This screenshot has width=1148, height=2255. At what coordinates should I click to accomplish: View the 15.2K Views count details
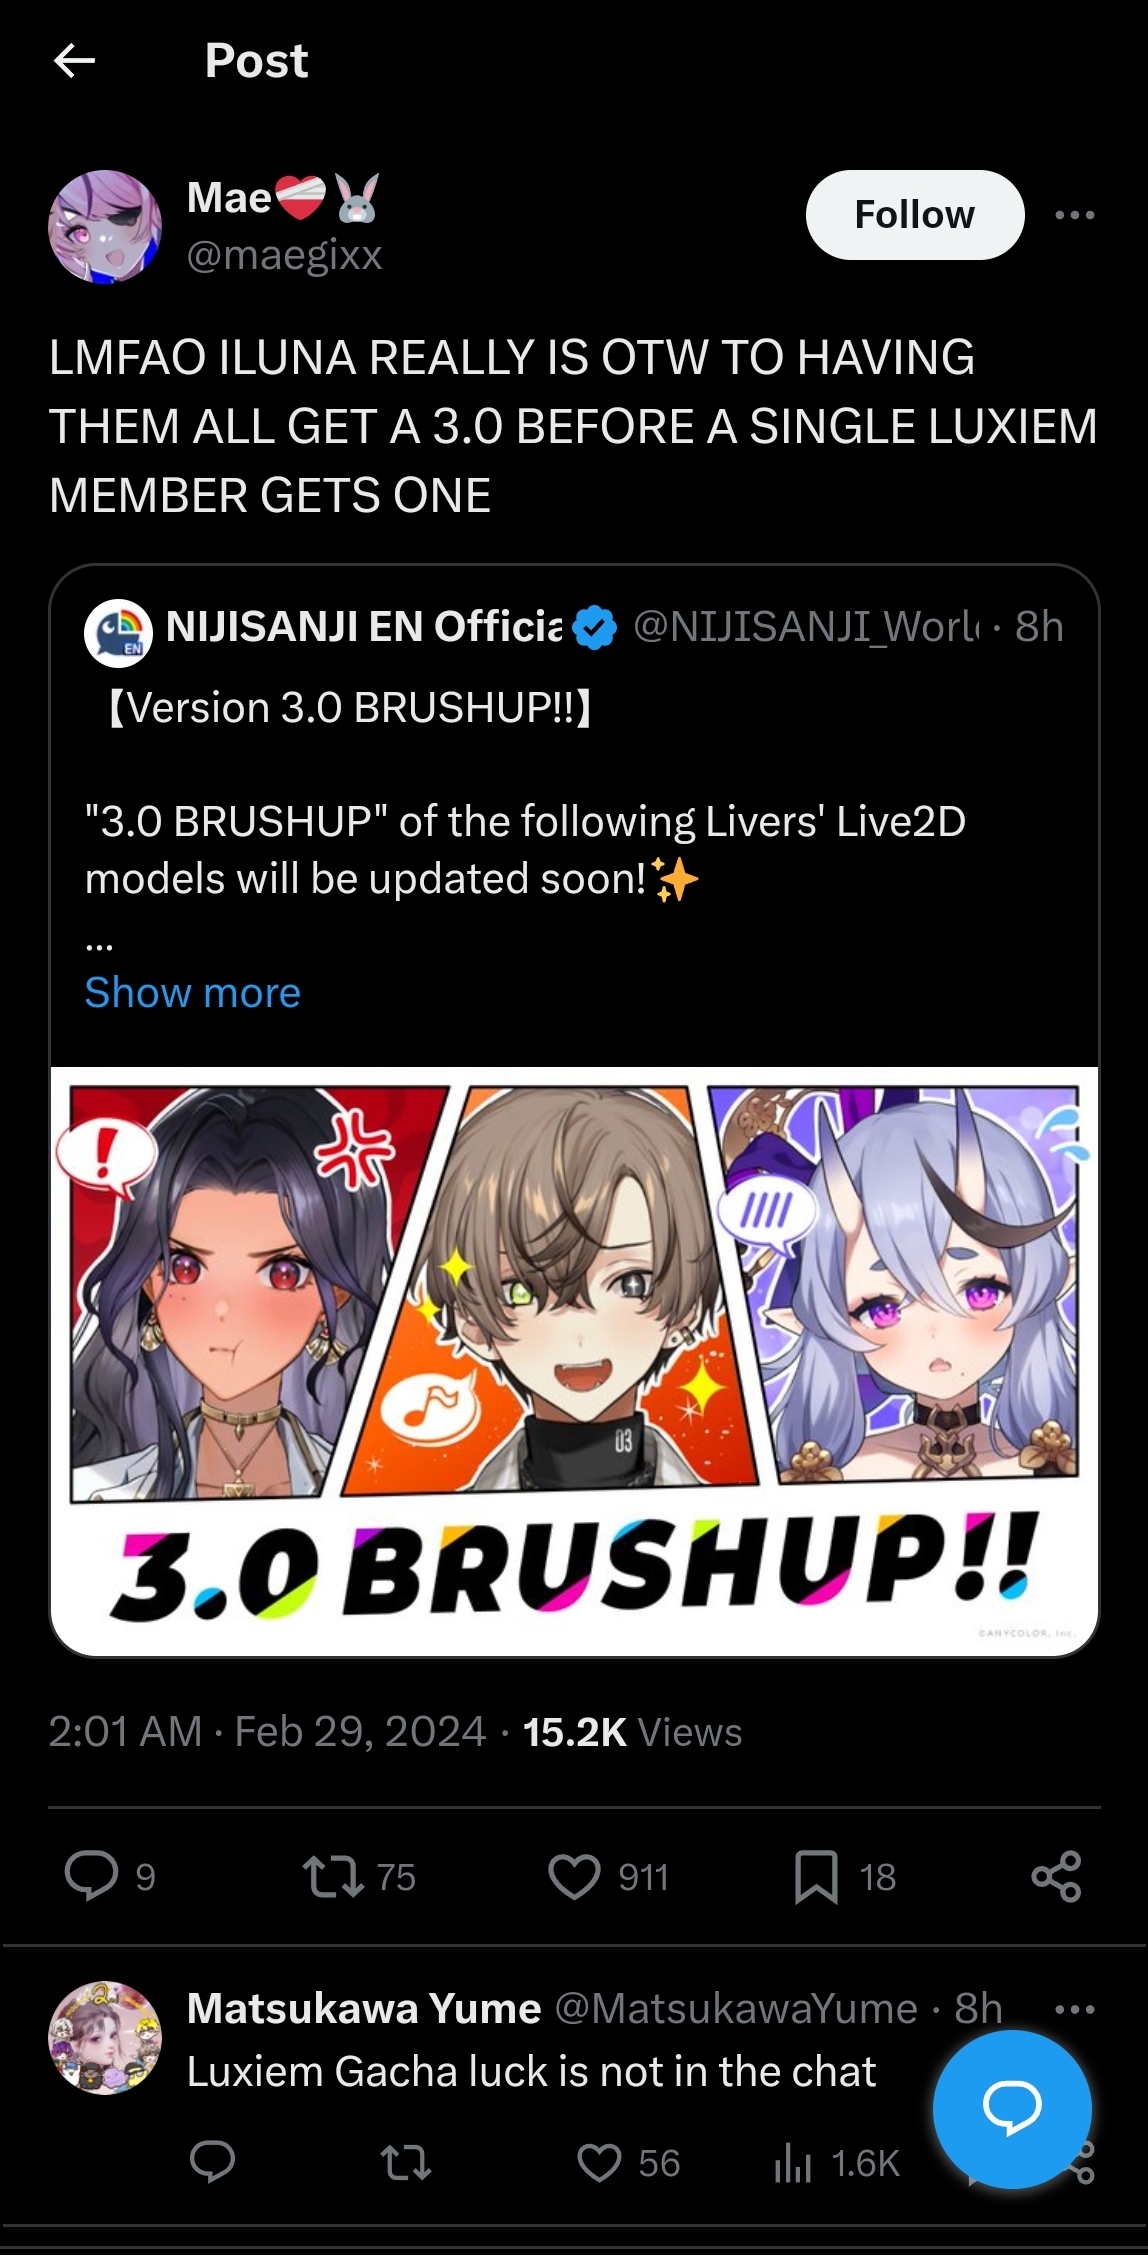pyautogui.click(x=632, y=1732)
